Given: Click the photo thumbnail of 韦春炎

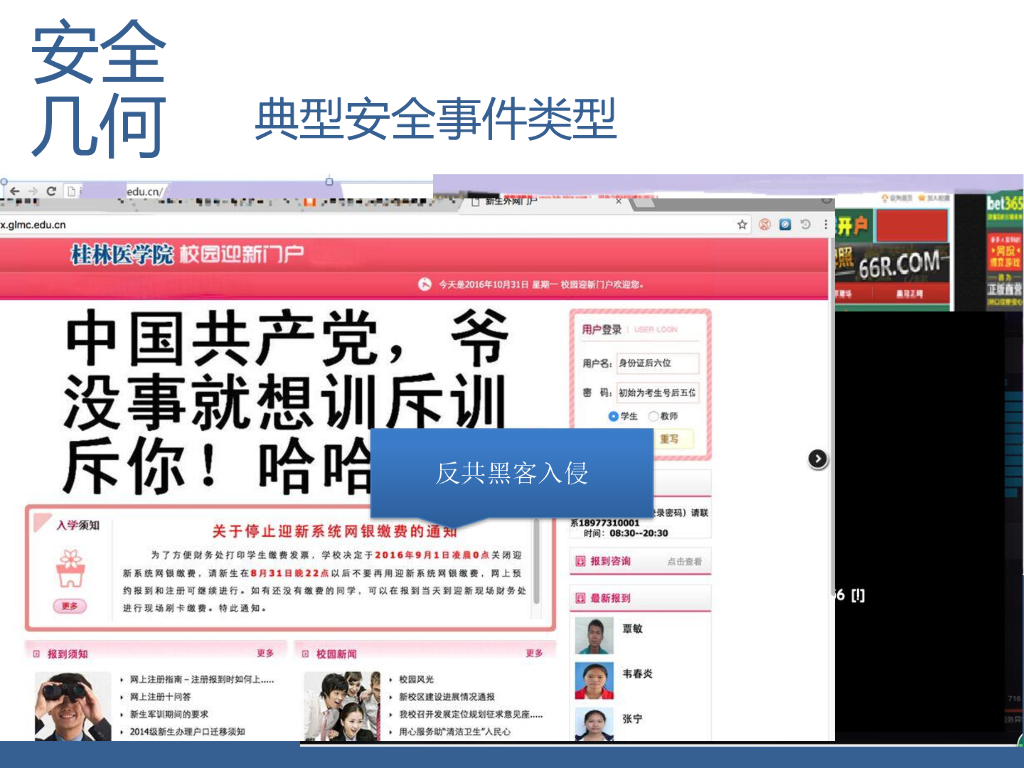Looking at the screenshot, I should pos(594,680).
